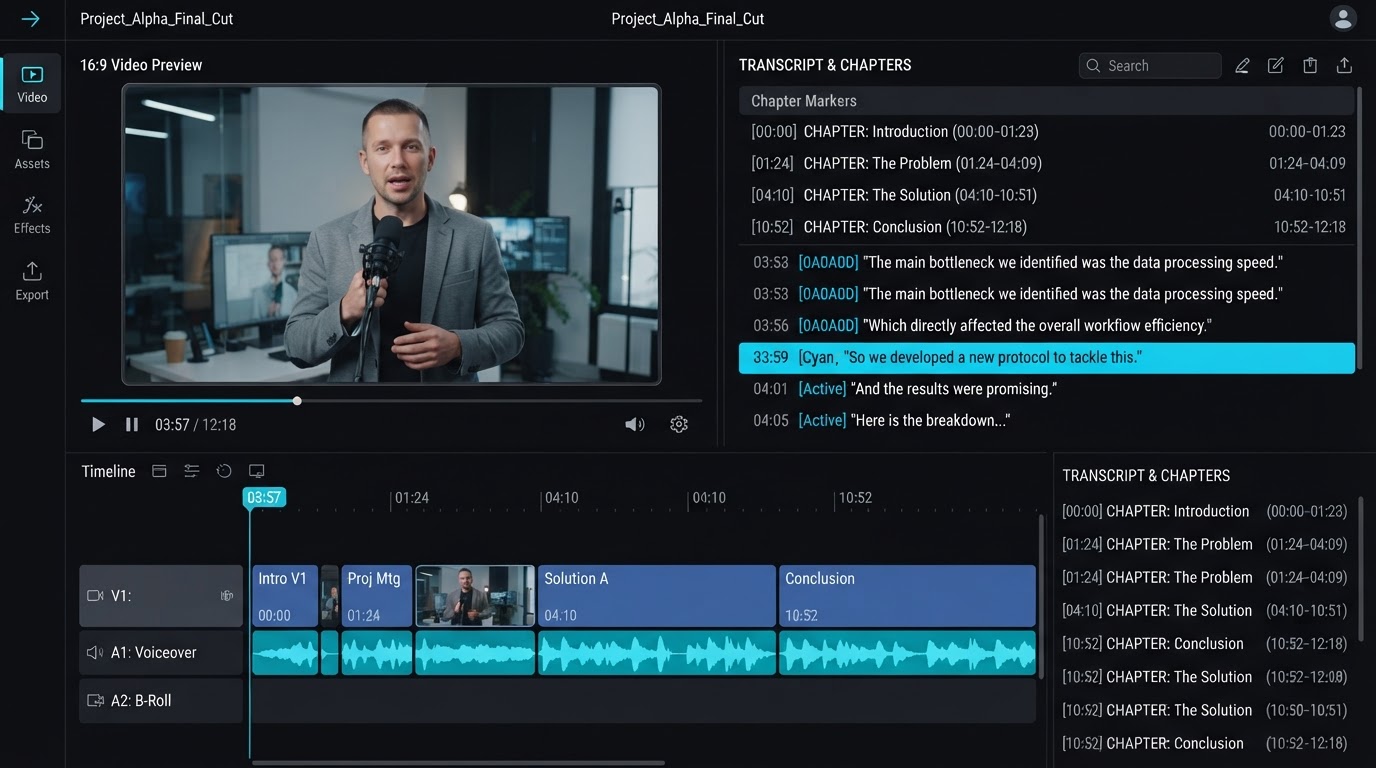Viewport: 1376px width, 768px height.
Task: Click the volume speaker icon
Action: (635, 425)
